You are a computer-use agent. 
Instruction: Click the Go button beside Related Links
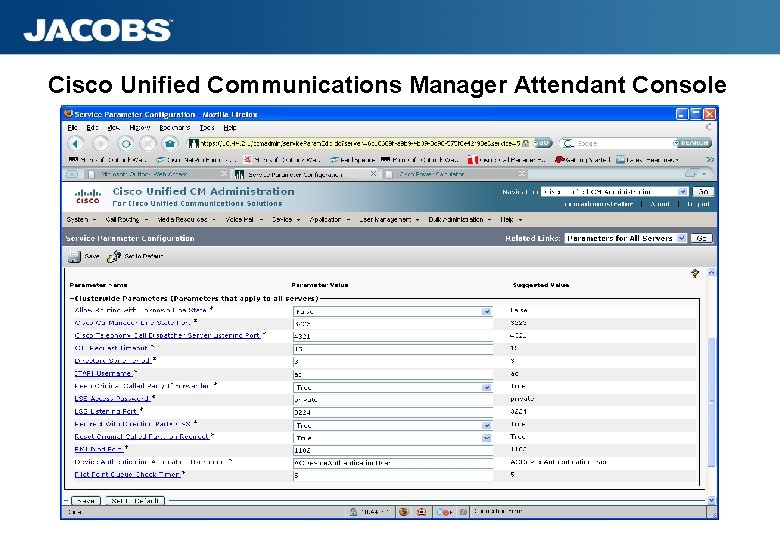point(701,238)
